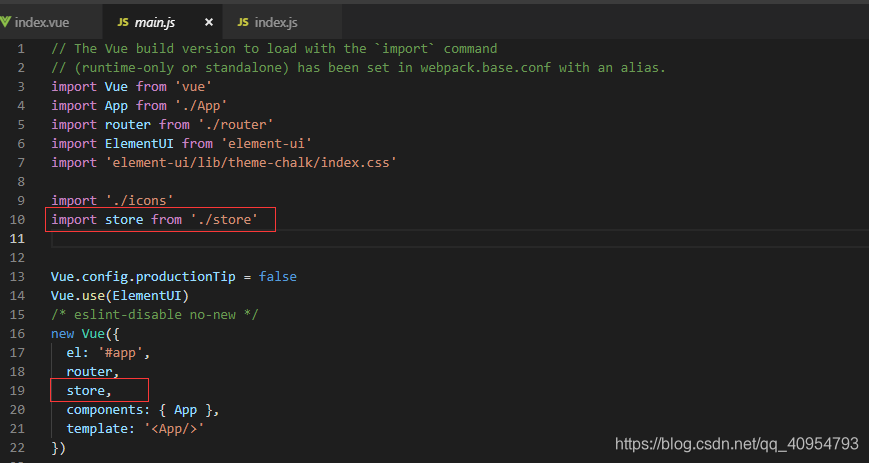Click the text "import Vue from 'vue'"
Image resolution: width=869 pixels, height=463 pixels.
point(131,87)
